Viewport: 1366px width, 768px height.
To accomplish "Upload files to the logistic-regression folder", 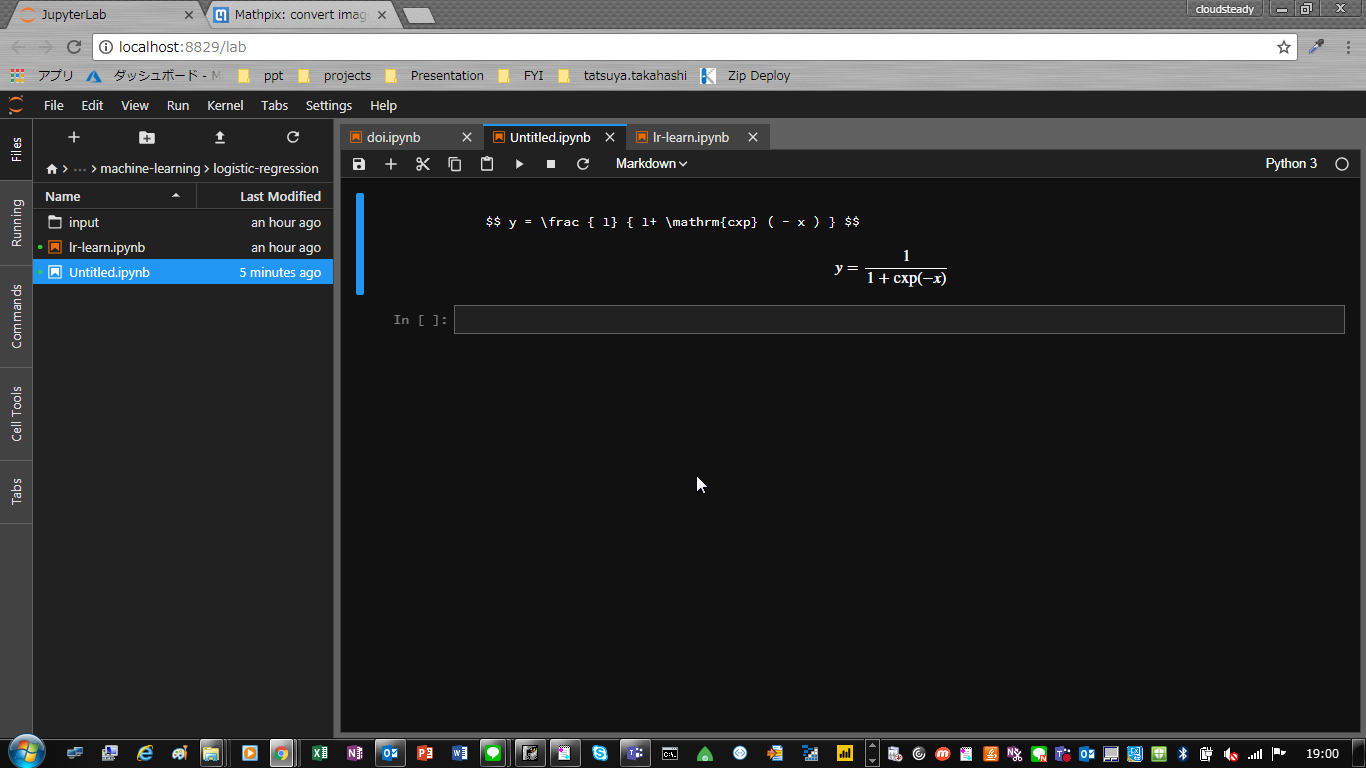I will coord(220,137).
